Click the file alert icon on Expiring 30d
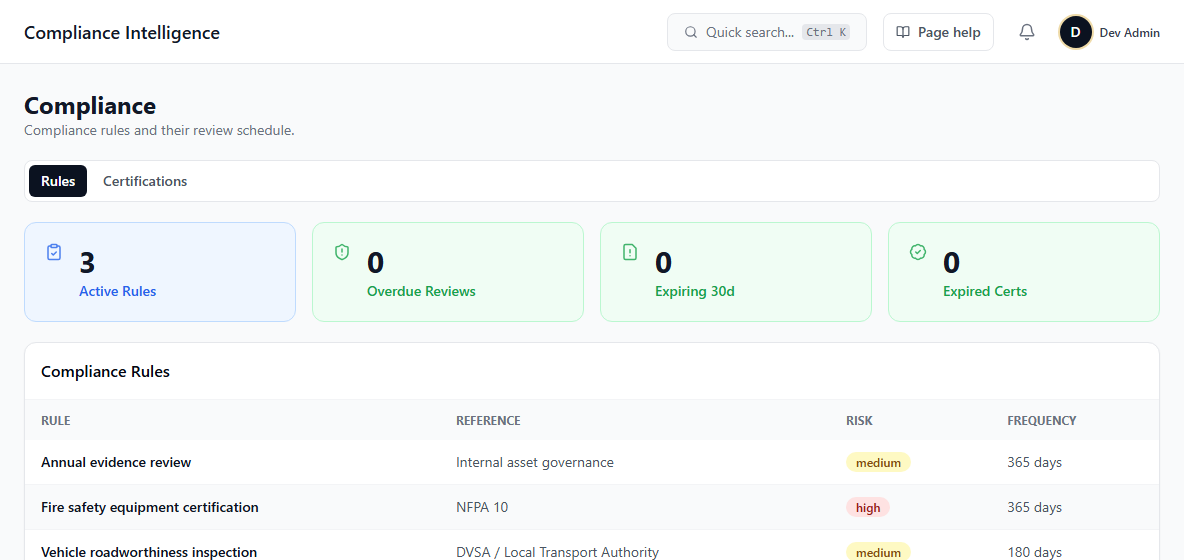The image size is (1184, 560). 630,252
